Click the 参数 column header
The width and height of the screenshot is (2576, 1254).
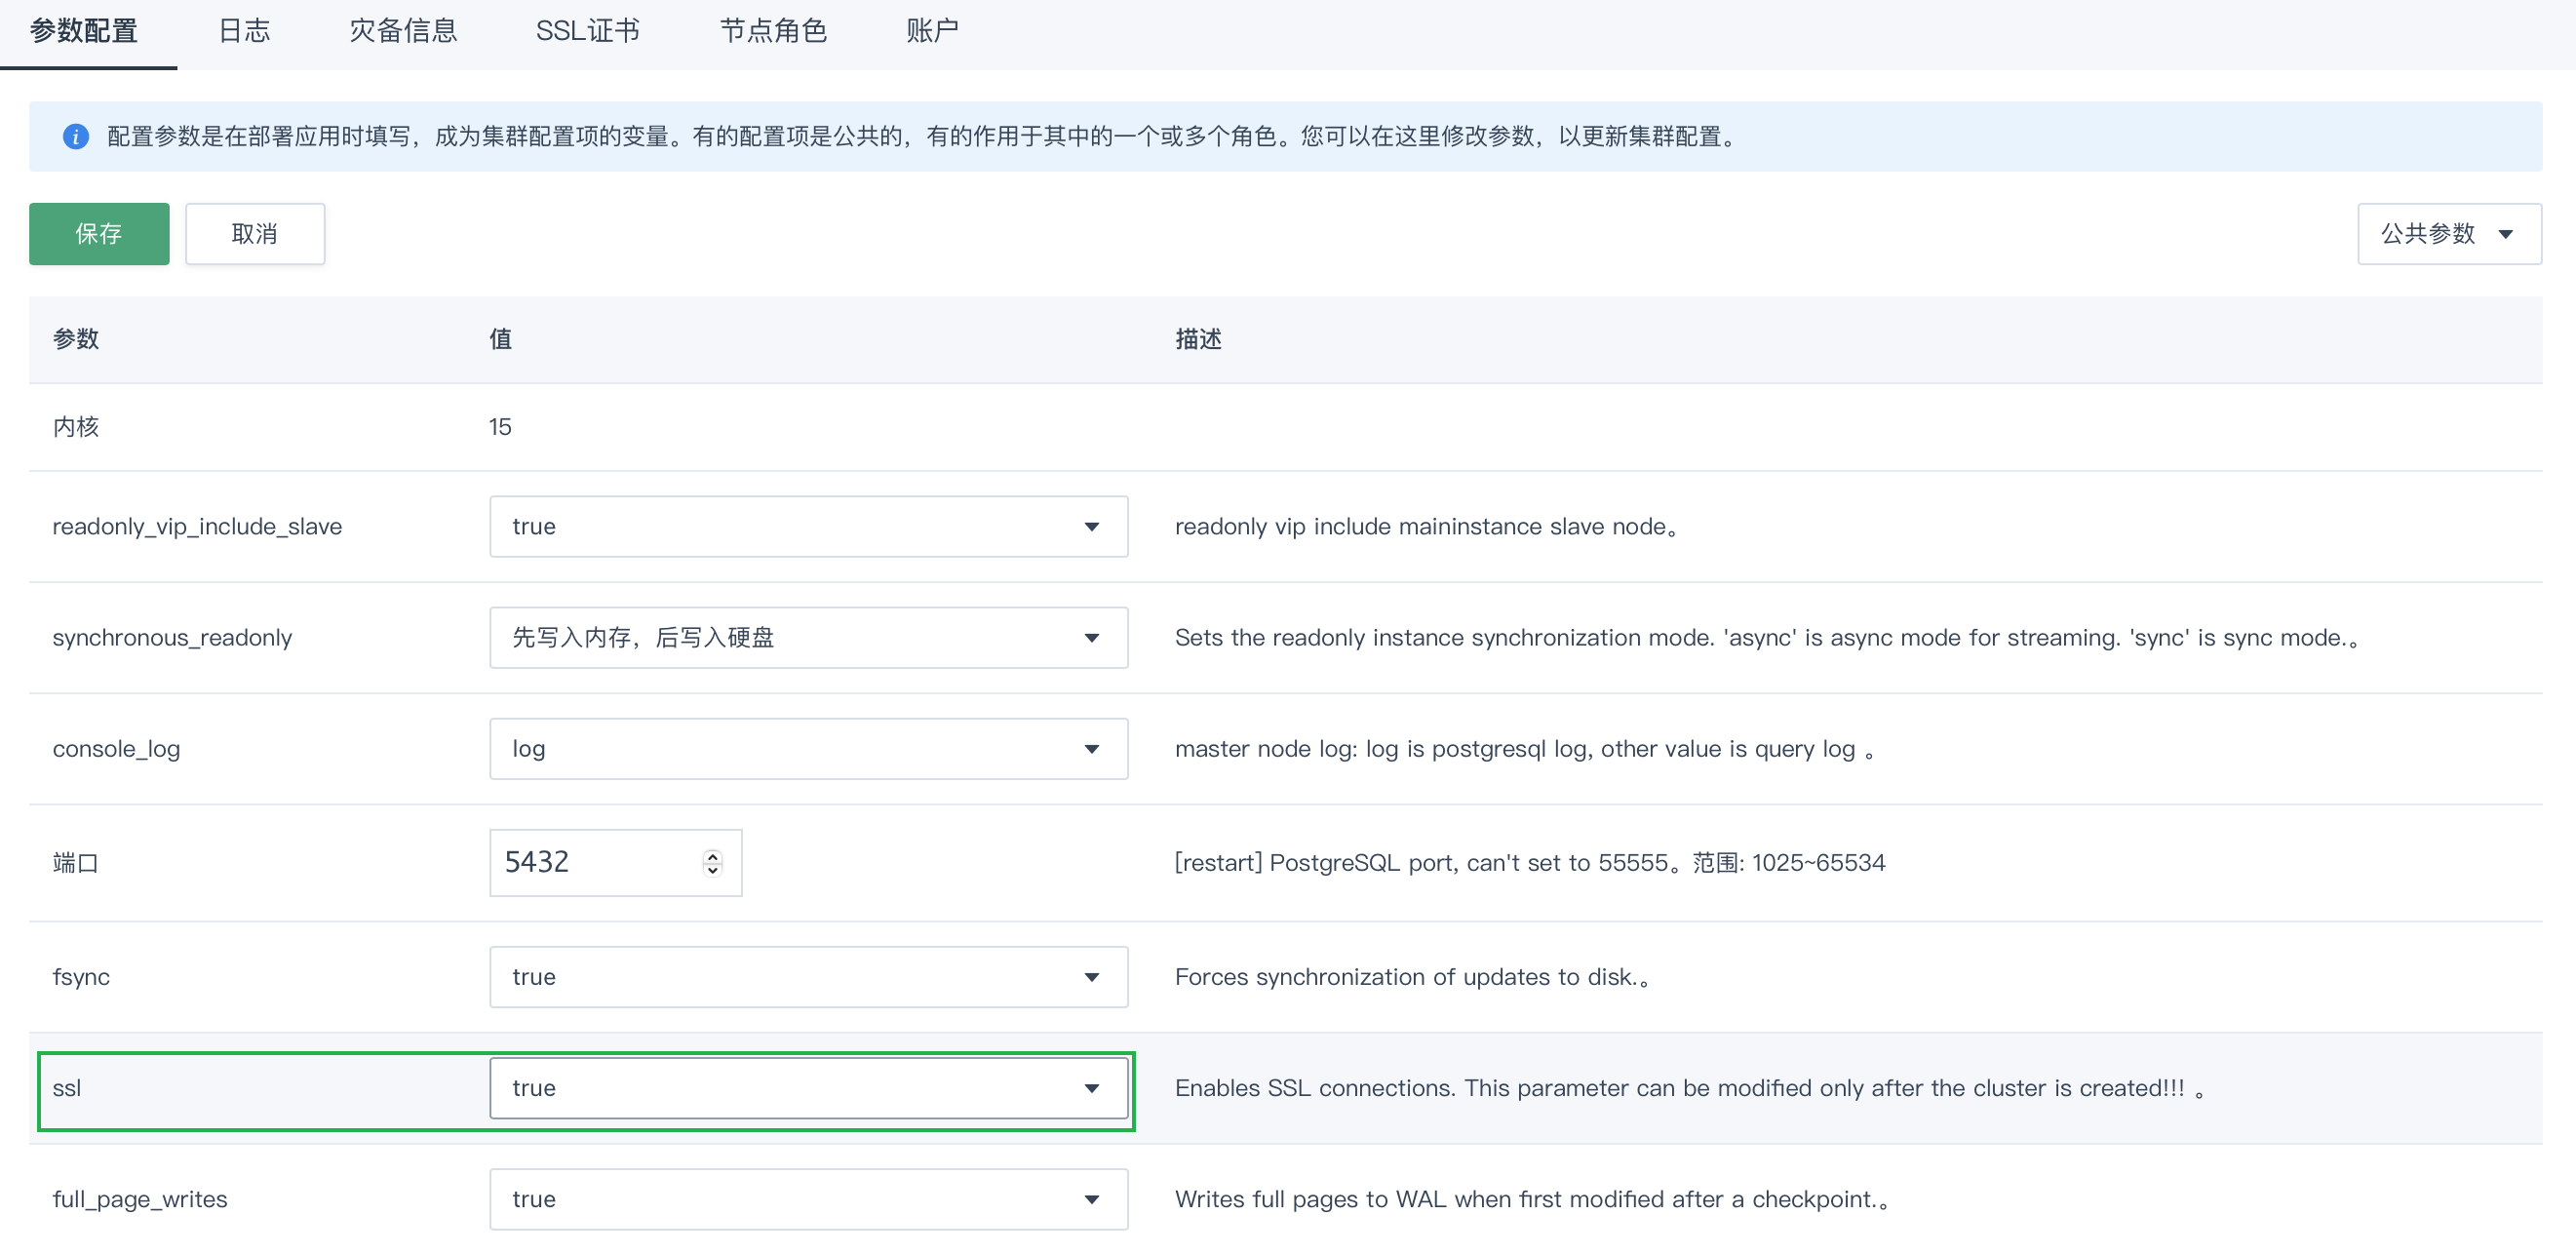[76, 339]
